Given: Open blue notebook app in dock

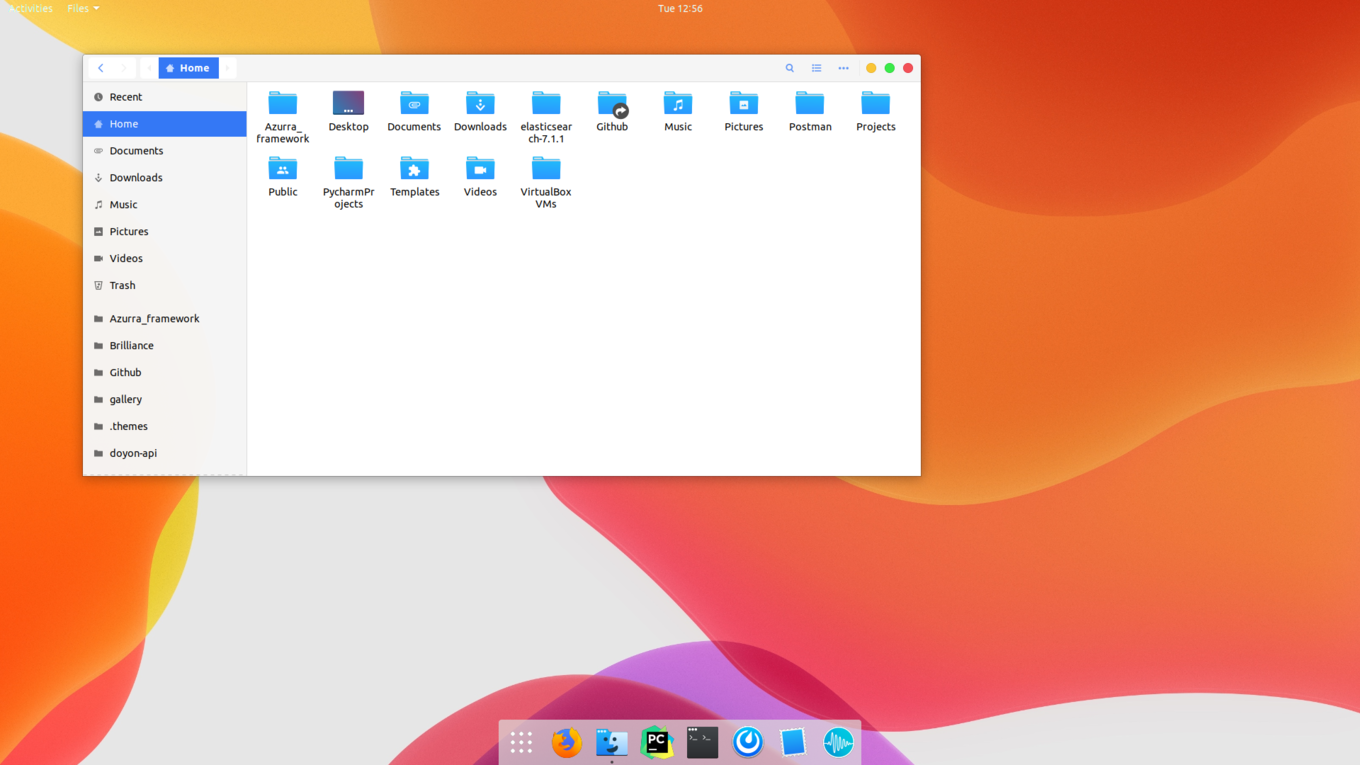Looking at the screenshot, I should tap(793, 742).
